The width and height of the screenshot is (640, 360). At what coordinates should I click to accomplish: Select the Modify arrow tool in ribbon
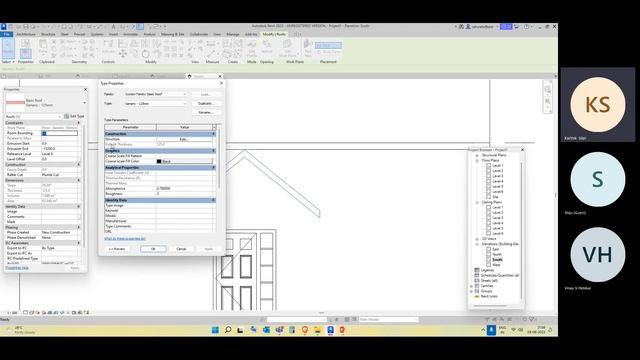click(x=8, y=49)
